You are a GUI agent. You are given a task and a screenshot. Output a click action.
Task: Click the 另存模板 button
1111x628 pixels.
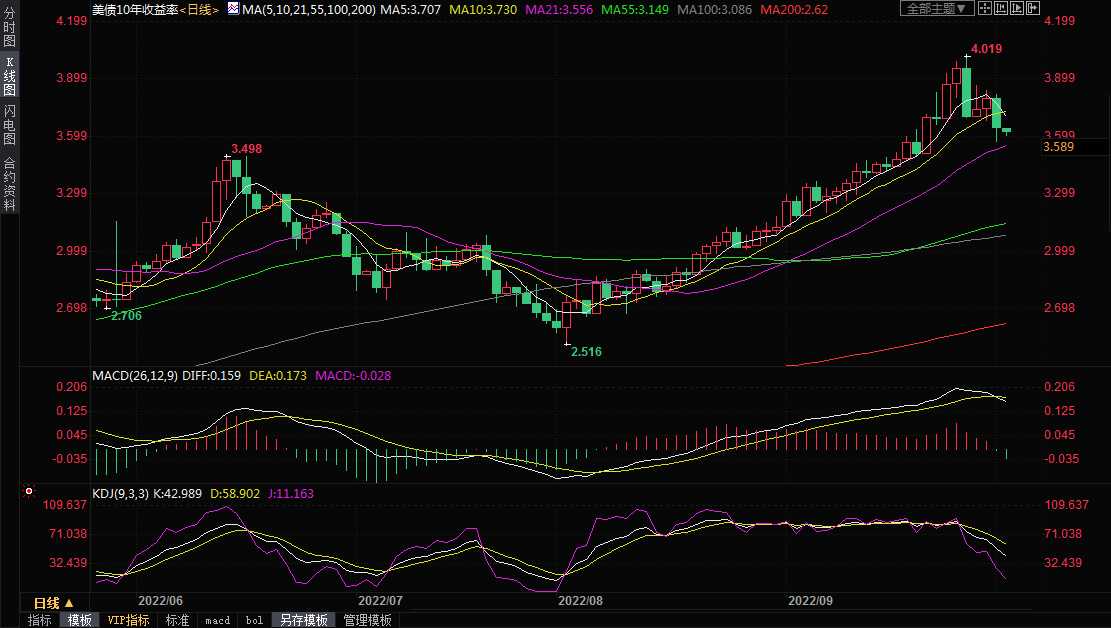[303, 620]
